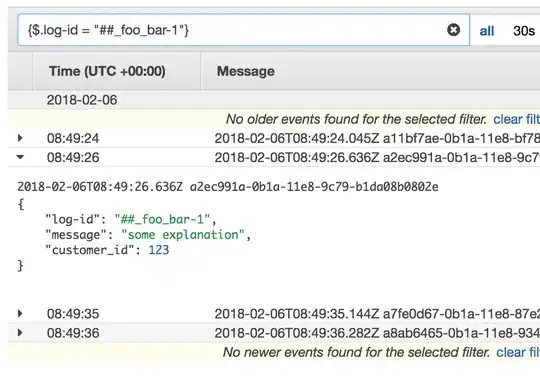Select the 30s time range

[524, 31]
